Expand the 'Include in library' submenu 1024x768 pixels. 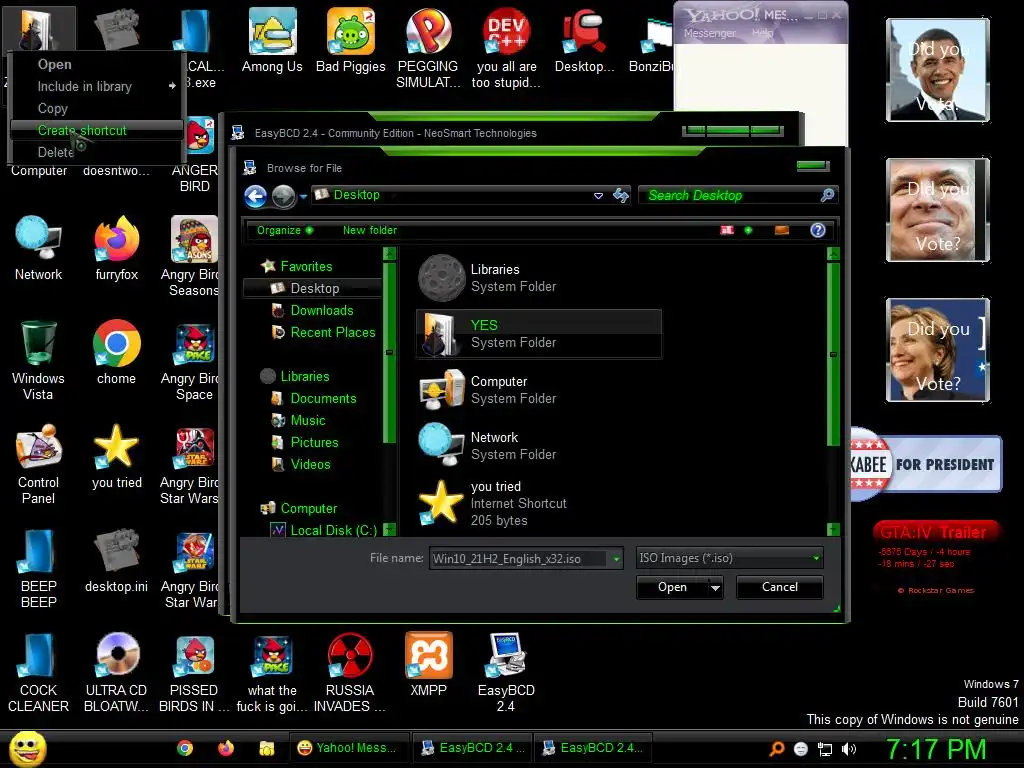[172, 86]
